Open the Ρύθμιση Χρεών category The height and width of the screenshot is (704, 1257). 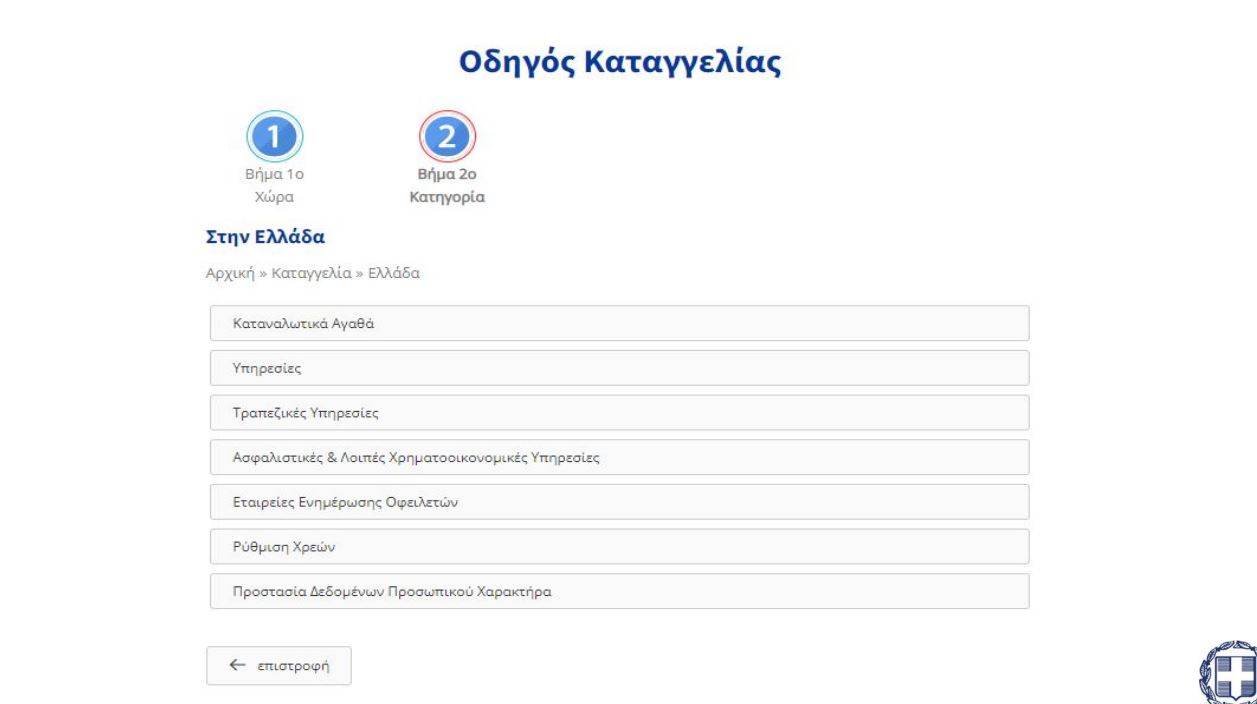pos(619,546)
